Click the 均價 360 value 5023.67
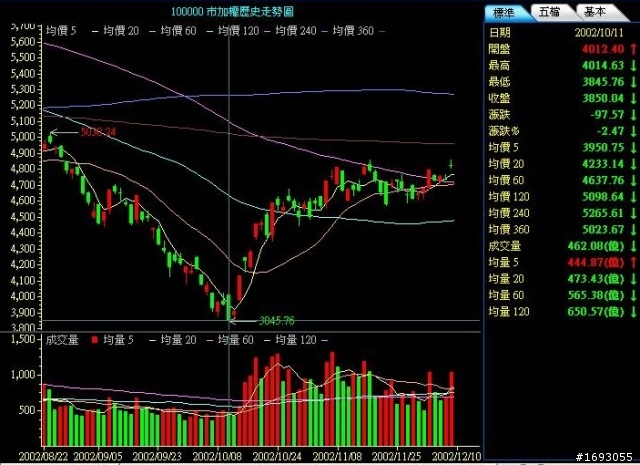 tap(603, 229)
